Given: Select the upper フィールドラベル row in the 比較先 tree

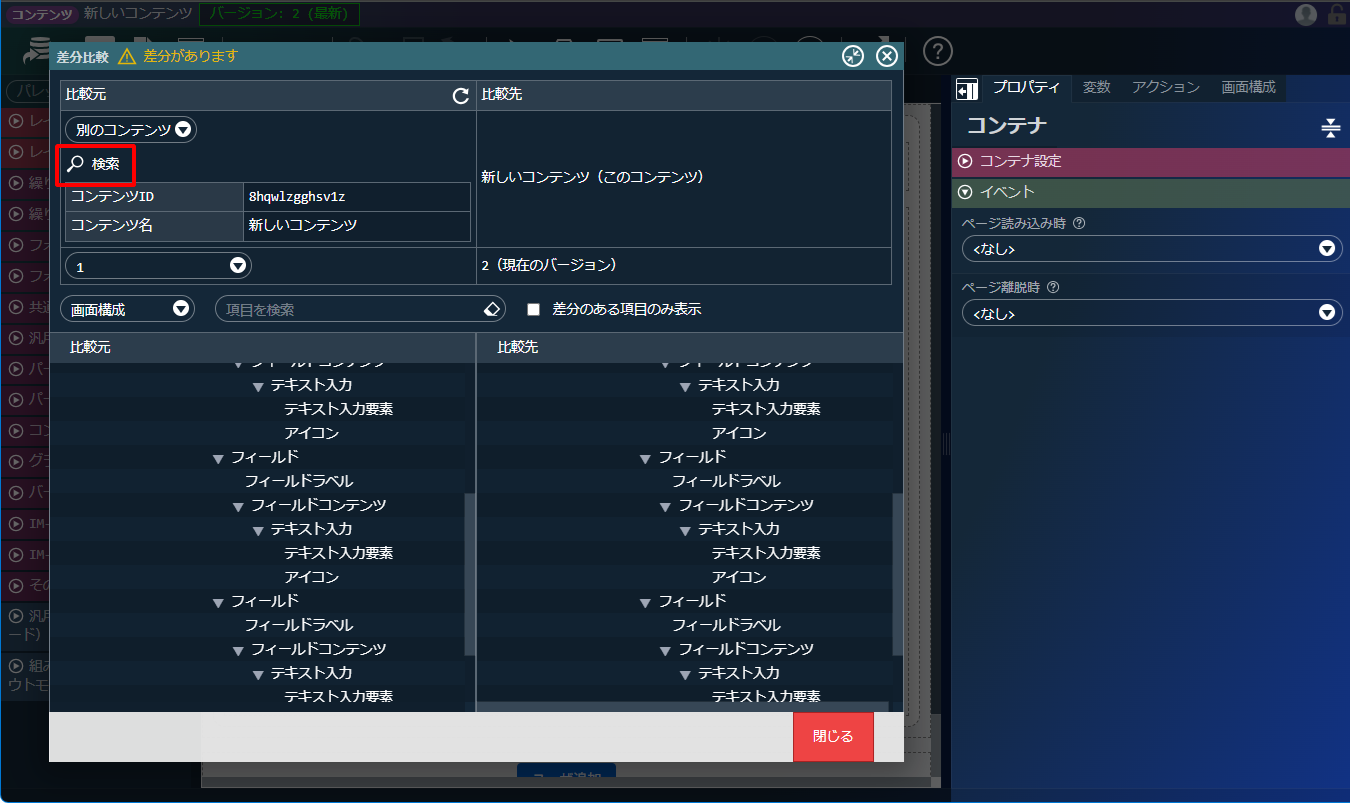Looking at the screenshot, I should pos(726,481).
